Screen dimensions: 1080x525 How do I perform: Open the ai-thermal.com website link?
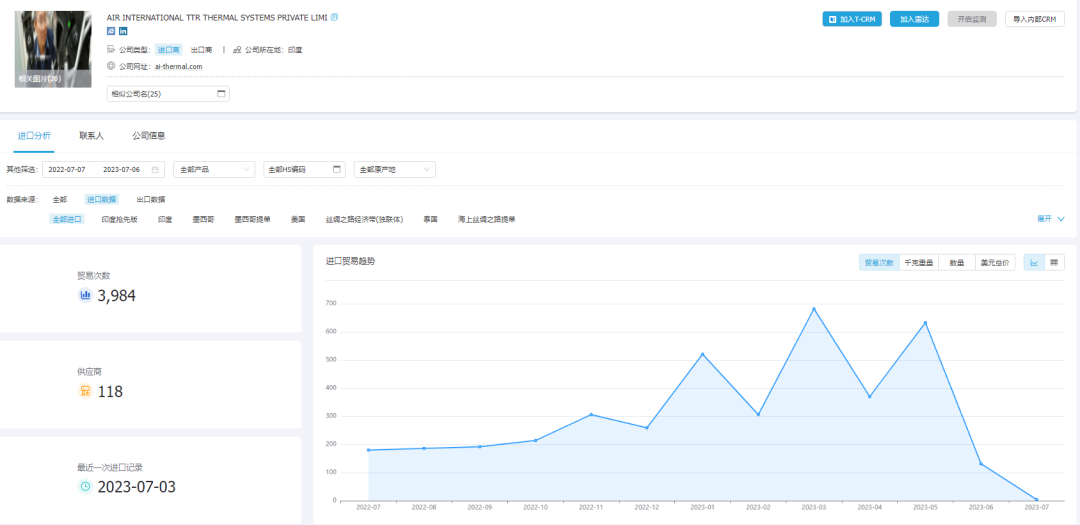coord(179,67)
